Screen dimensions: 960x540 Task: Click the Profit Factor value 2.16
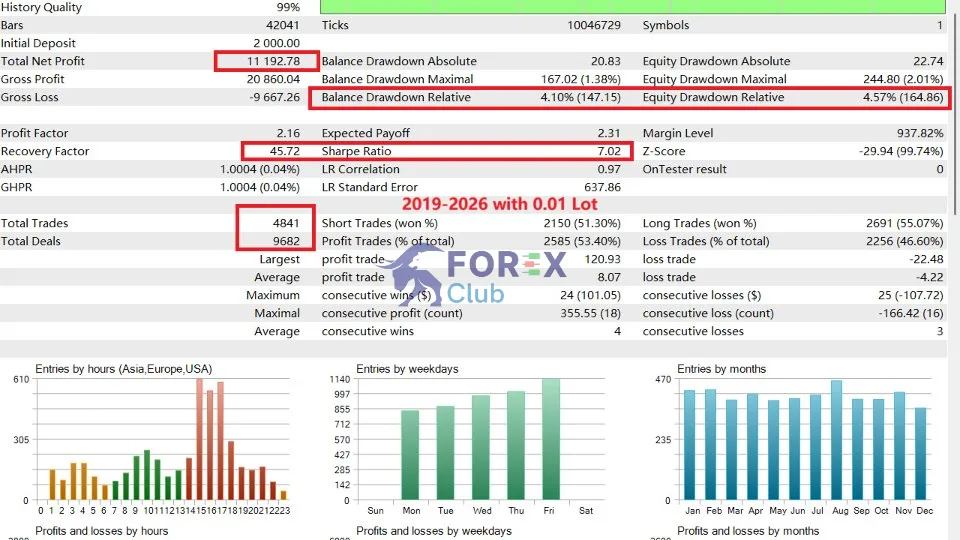288,133
